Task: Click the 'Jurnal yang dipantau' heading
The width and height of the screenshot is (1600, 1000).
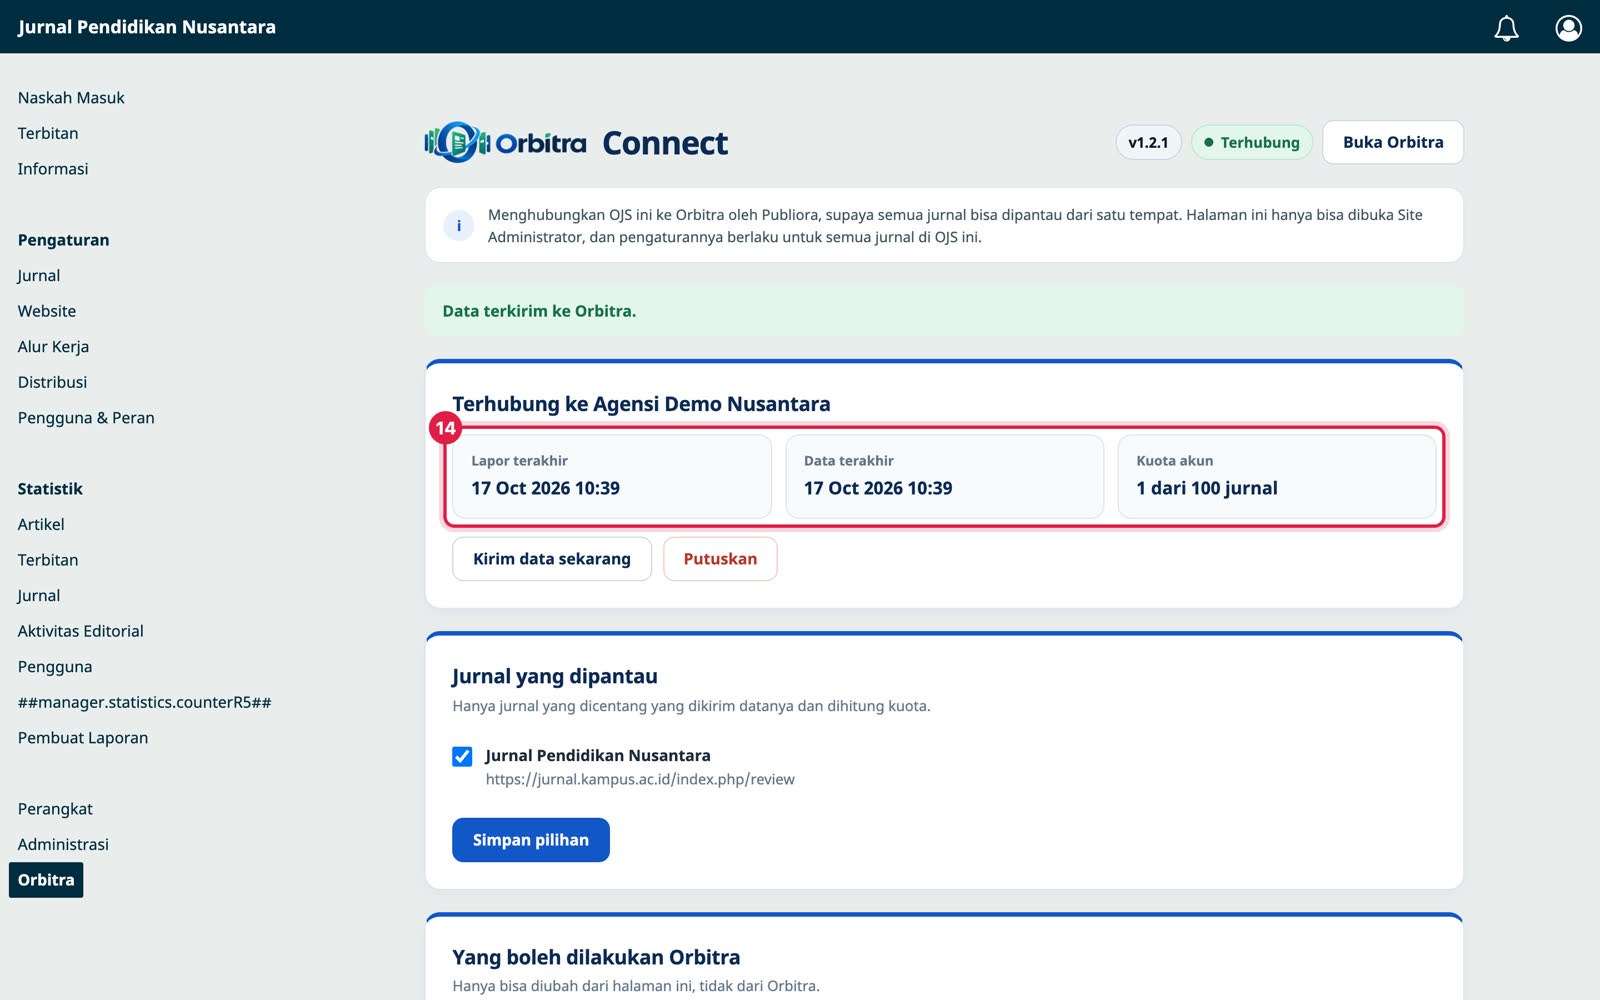Action: (x=555, y=676)
